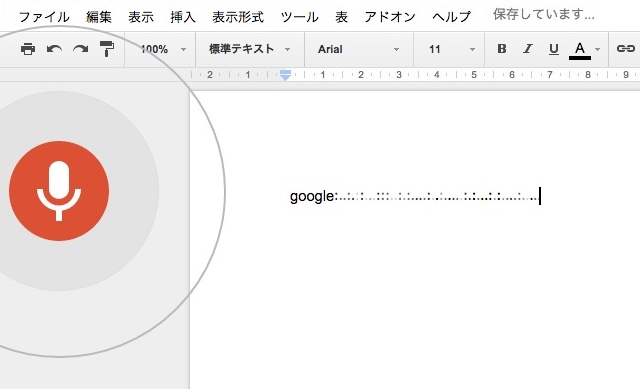Screen dimensions: 640x389
Task: Open the 100% zoom dropdown
Action: [x=163, y=49]
